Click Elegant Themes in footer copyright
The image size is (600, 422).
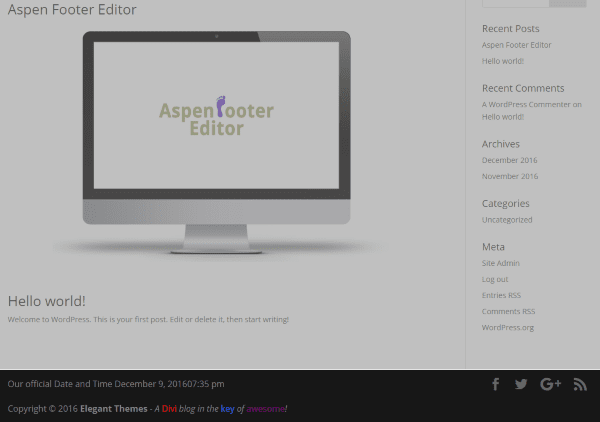point(113,408)
